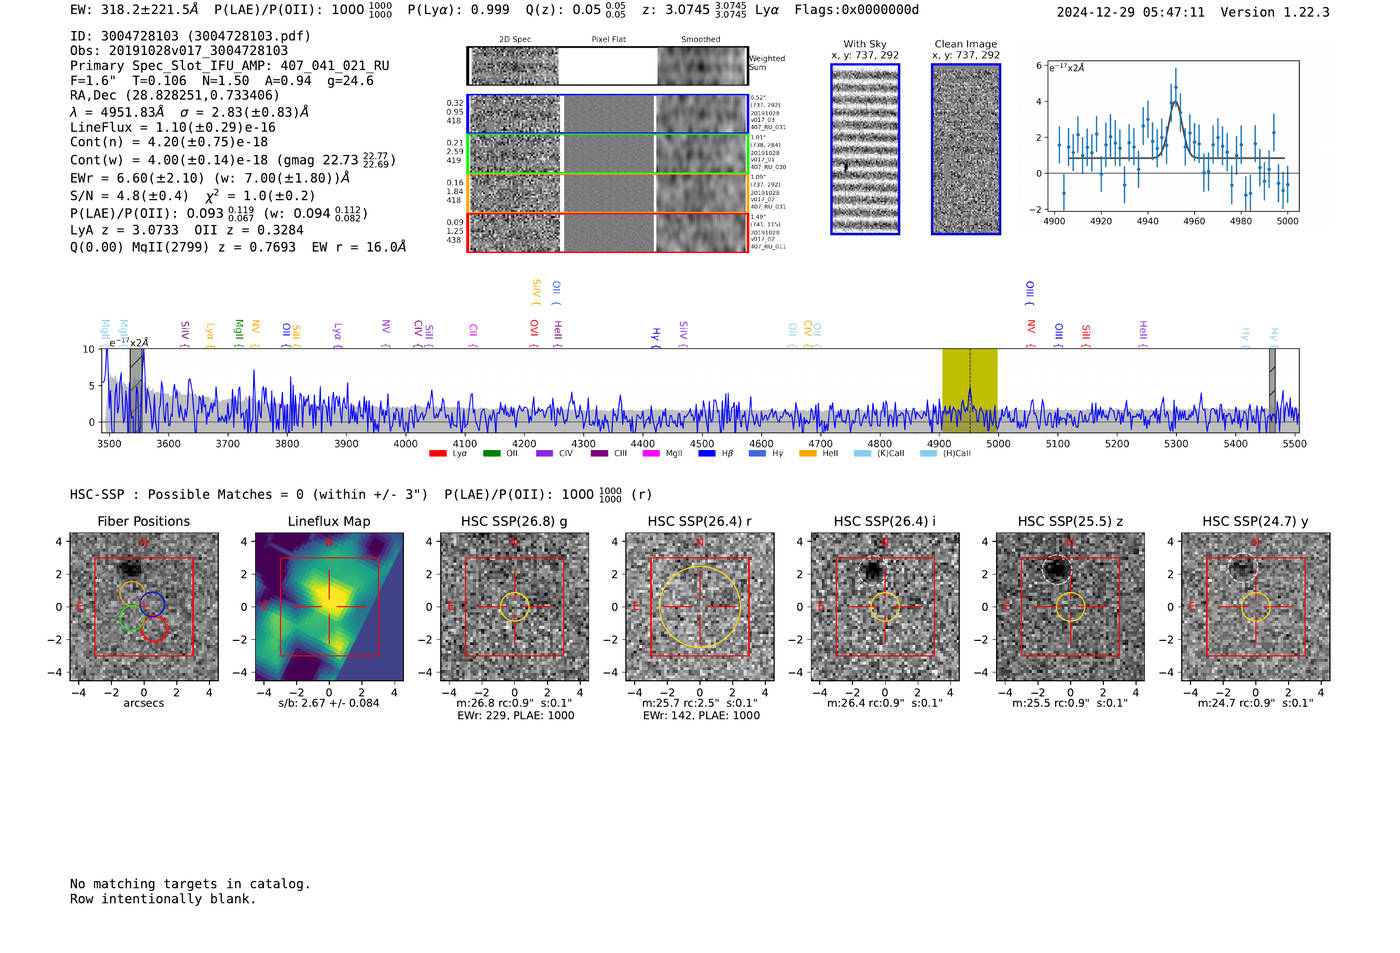Click the gray hatched region near 3550
This screenshot has width=1400, height=953.
136,391
